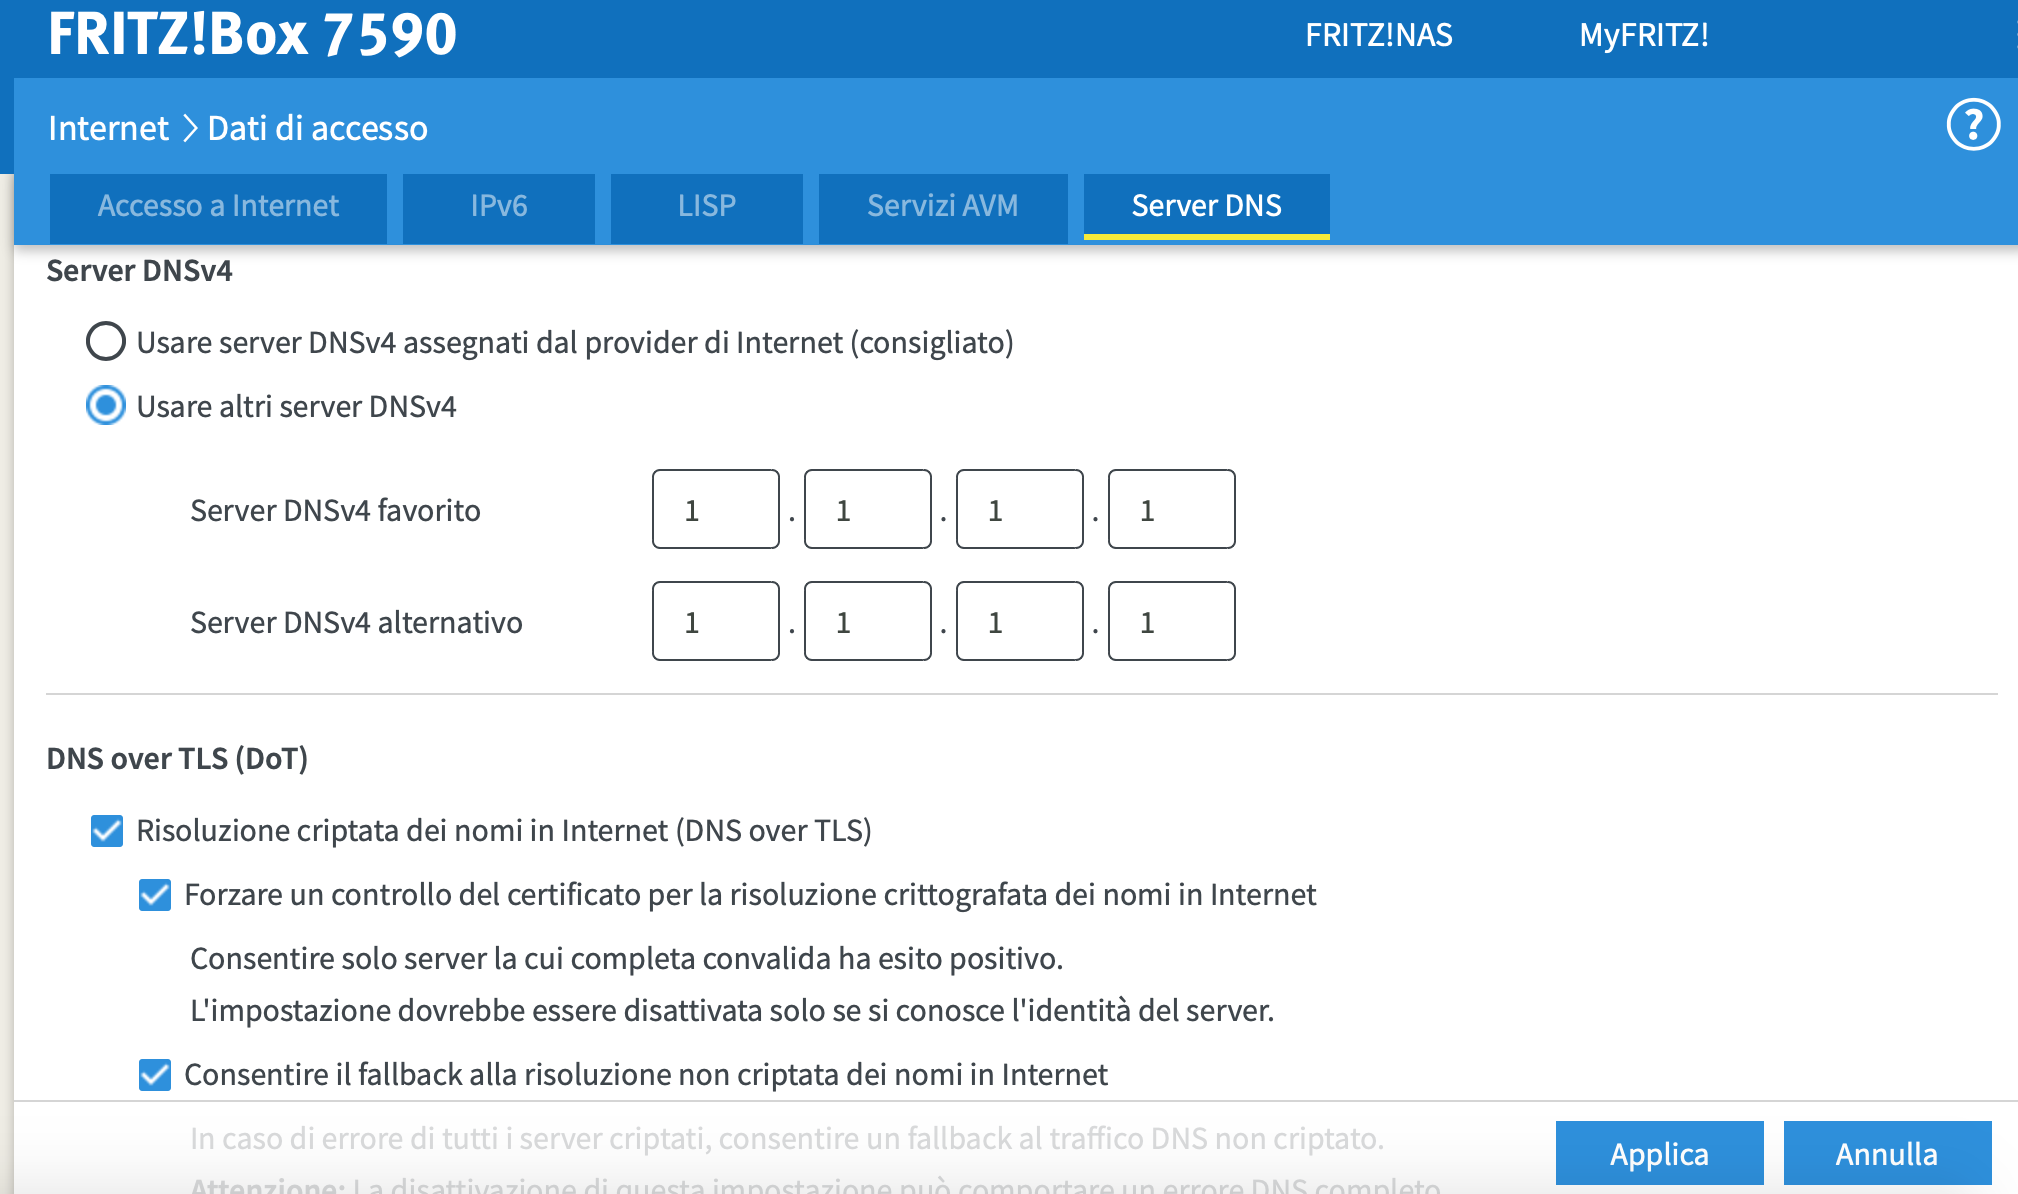This screenshot has height=1194, width=2018.
Task: Open the help question mark icon
Action: (x=1972, y=126)
